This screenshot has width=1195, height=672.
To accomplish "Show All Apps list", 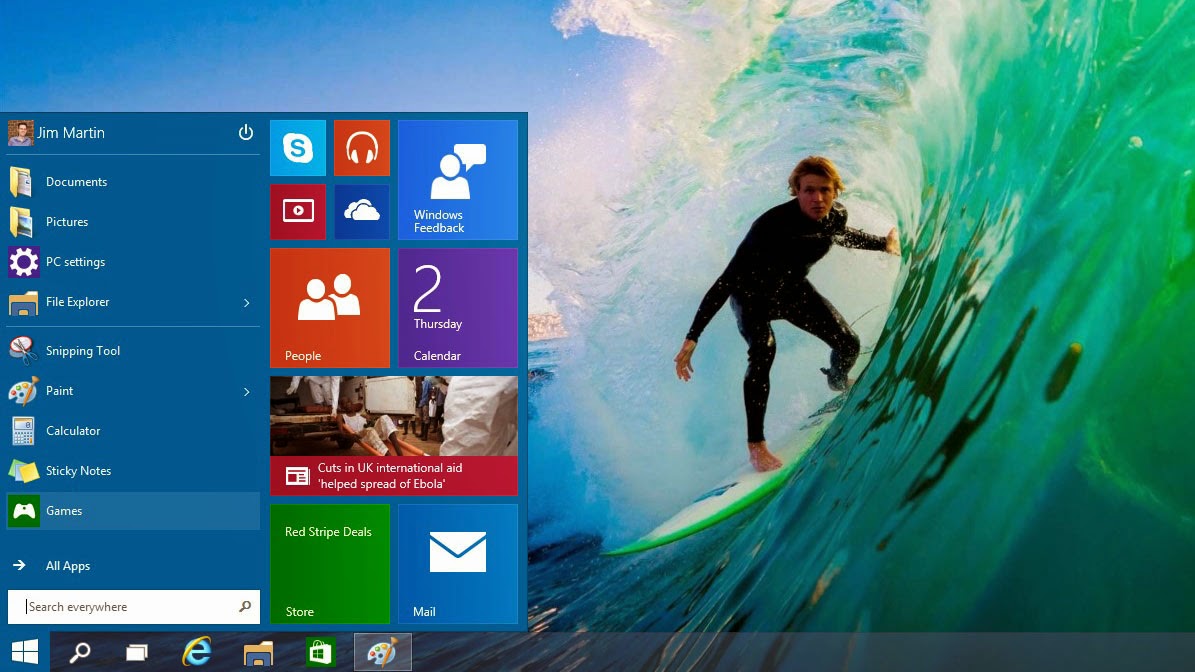I will pos(133,565).
